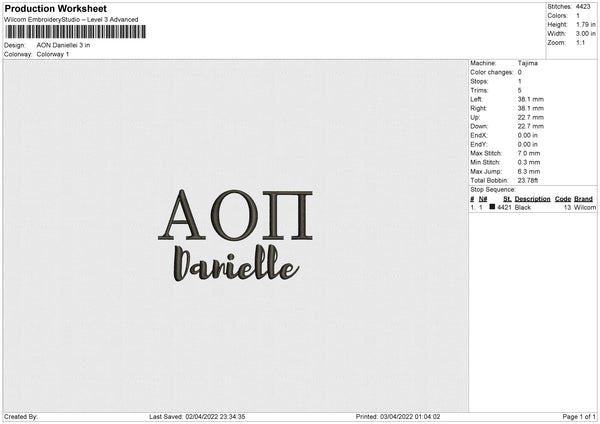
Task: Click the 4421 stitch count cell
Action: [504, 207]
